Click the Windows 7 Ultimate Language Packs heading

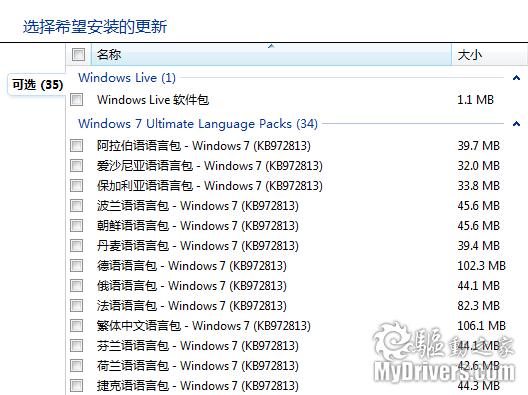click(198, 124)
